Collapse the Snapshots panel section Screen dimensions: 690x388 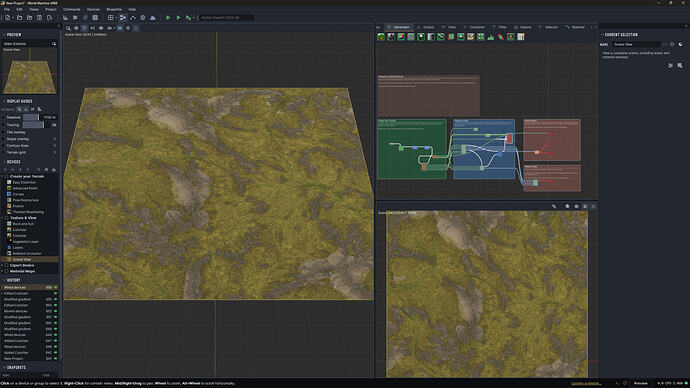click(x=4, y=367)
